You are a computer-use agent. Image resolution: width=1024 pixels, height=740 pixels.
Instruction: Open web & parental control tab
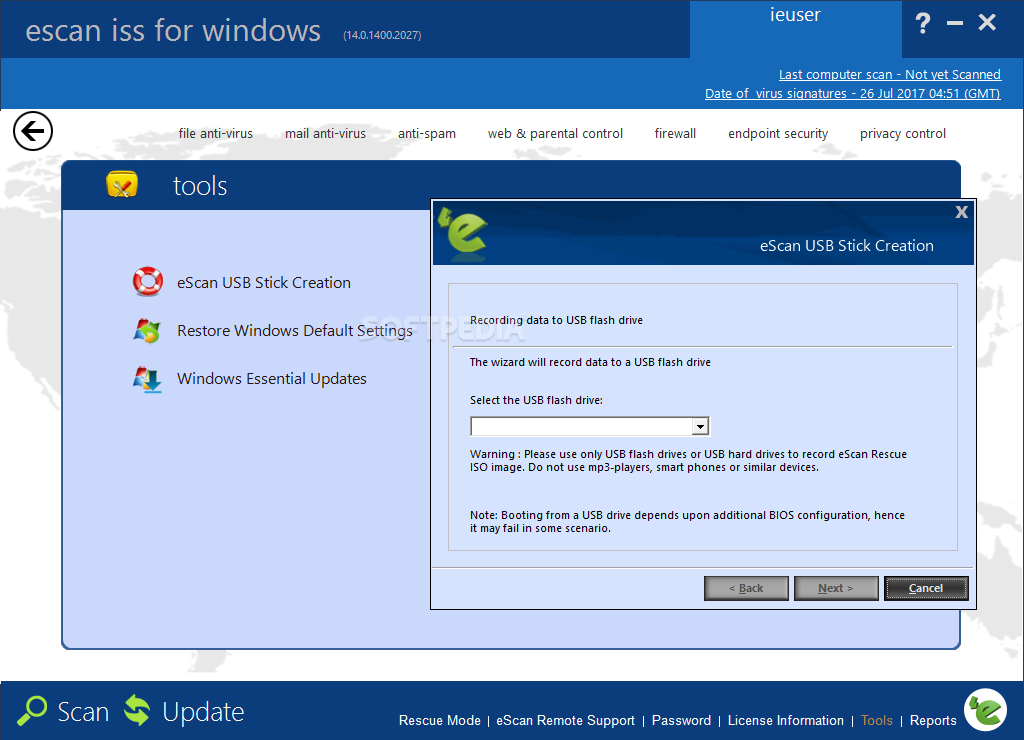tap(555, 133)
